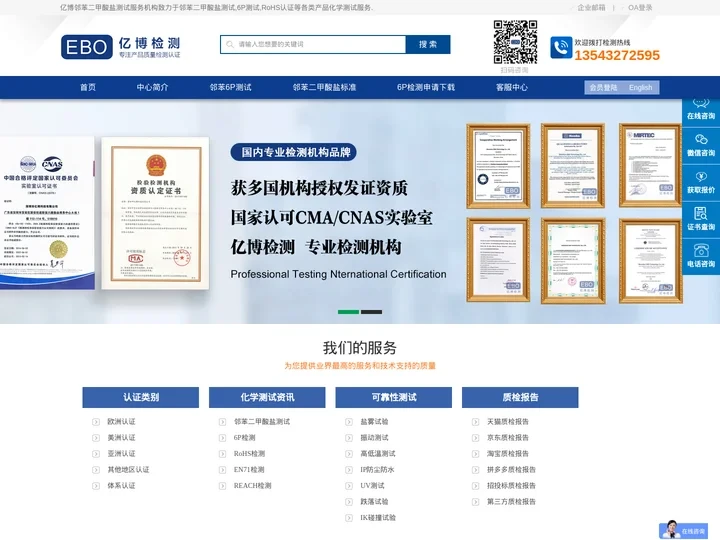The width and height of the screenshot is (720, 540).
Task: Open 淘宝质检报告 link
Action: [508, 454]
